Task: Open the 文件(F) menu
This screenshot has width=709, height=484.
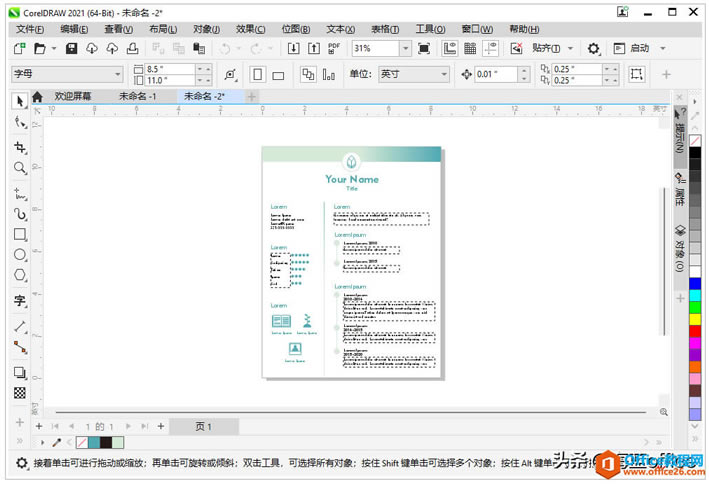Action: click(x=30, y=29)
